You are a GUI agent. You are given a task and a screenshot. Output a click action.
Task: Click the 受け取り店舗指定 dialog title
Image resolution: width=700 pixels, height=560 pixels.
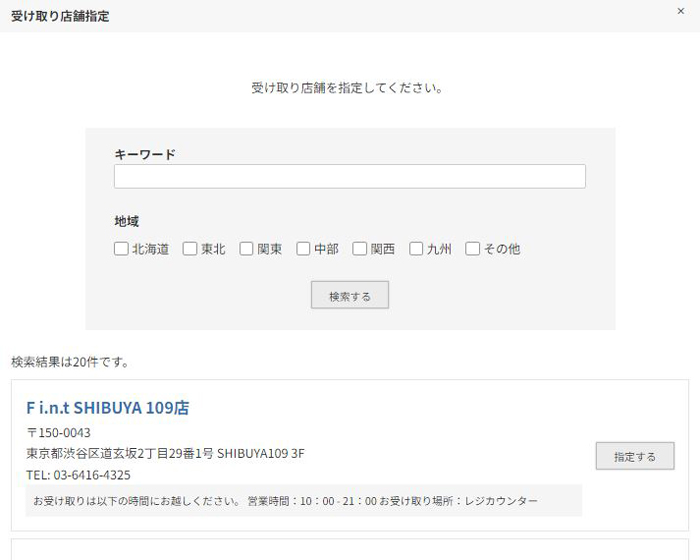click(60, 16)
